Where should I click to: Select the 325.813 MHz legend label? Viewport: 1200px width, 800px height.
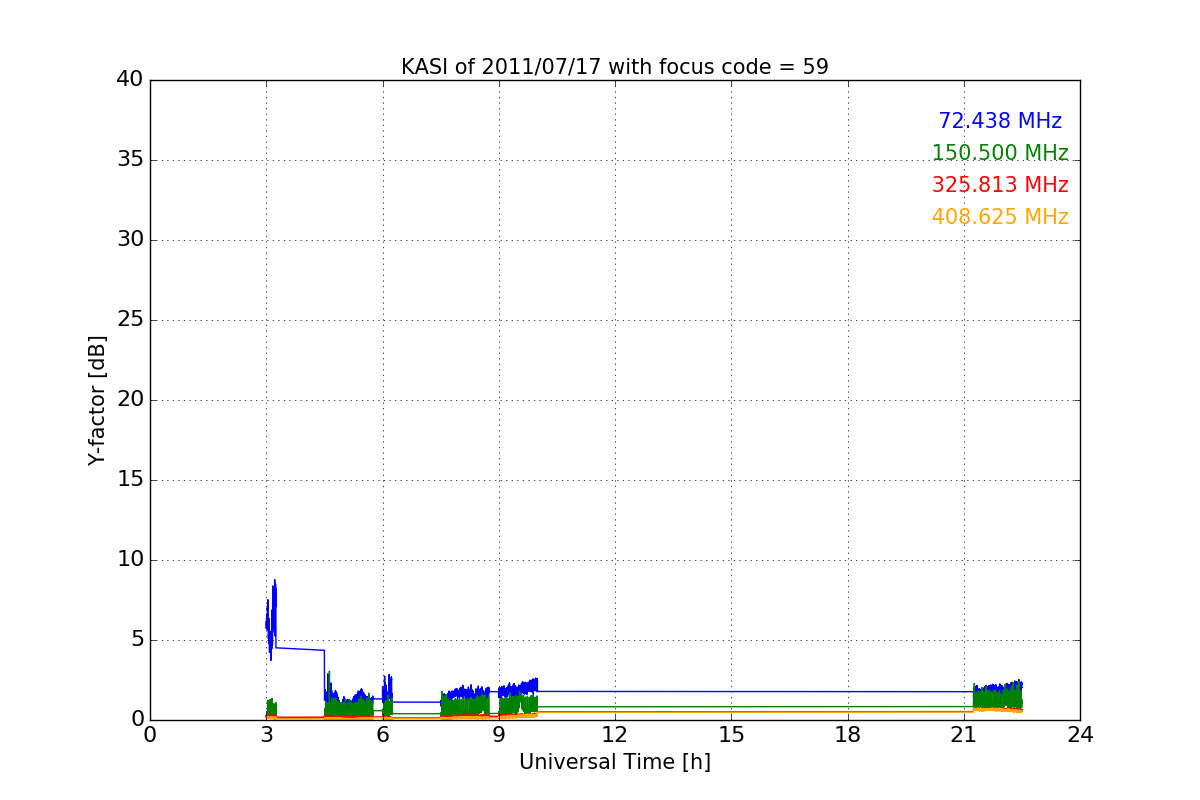click(x=1000, y=185)
